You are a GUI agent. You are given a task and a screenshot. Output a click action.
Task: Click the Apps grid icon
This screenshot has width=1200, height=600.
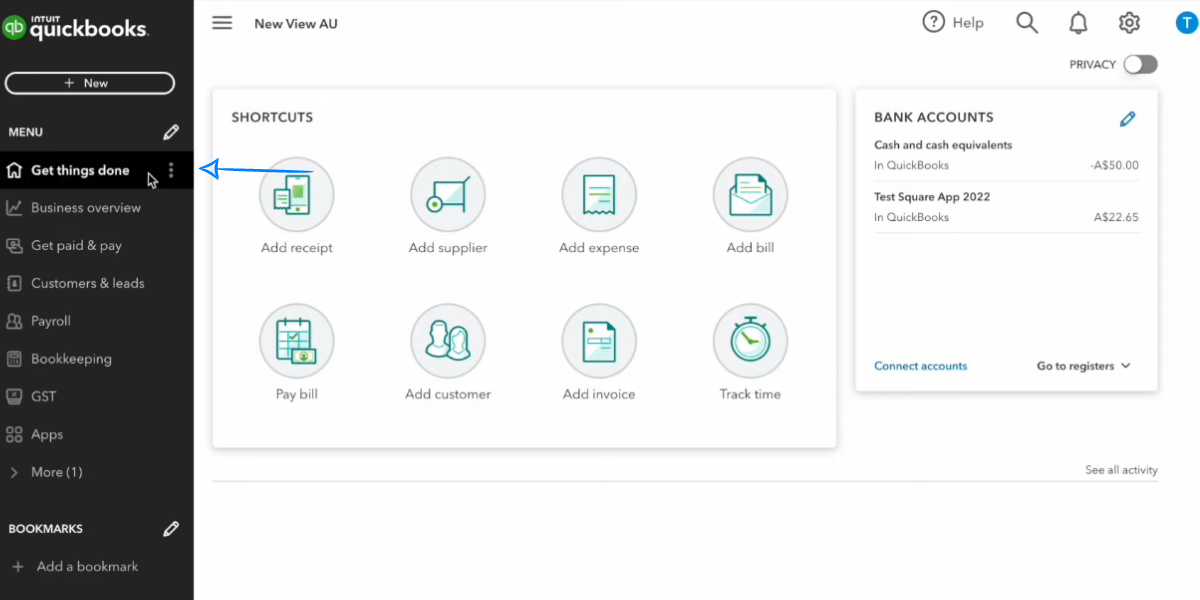(x=14, y=435)
